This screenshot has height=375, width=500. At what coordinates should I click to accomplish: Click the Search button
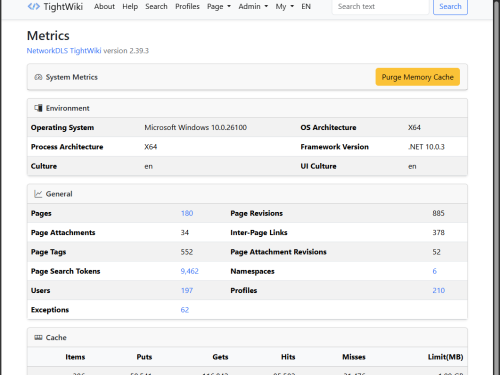point(450,6)
